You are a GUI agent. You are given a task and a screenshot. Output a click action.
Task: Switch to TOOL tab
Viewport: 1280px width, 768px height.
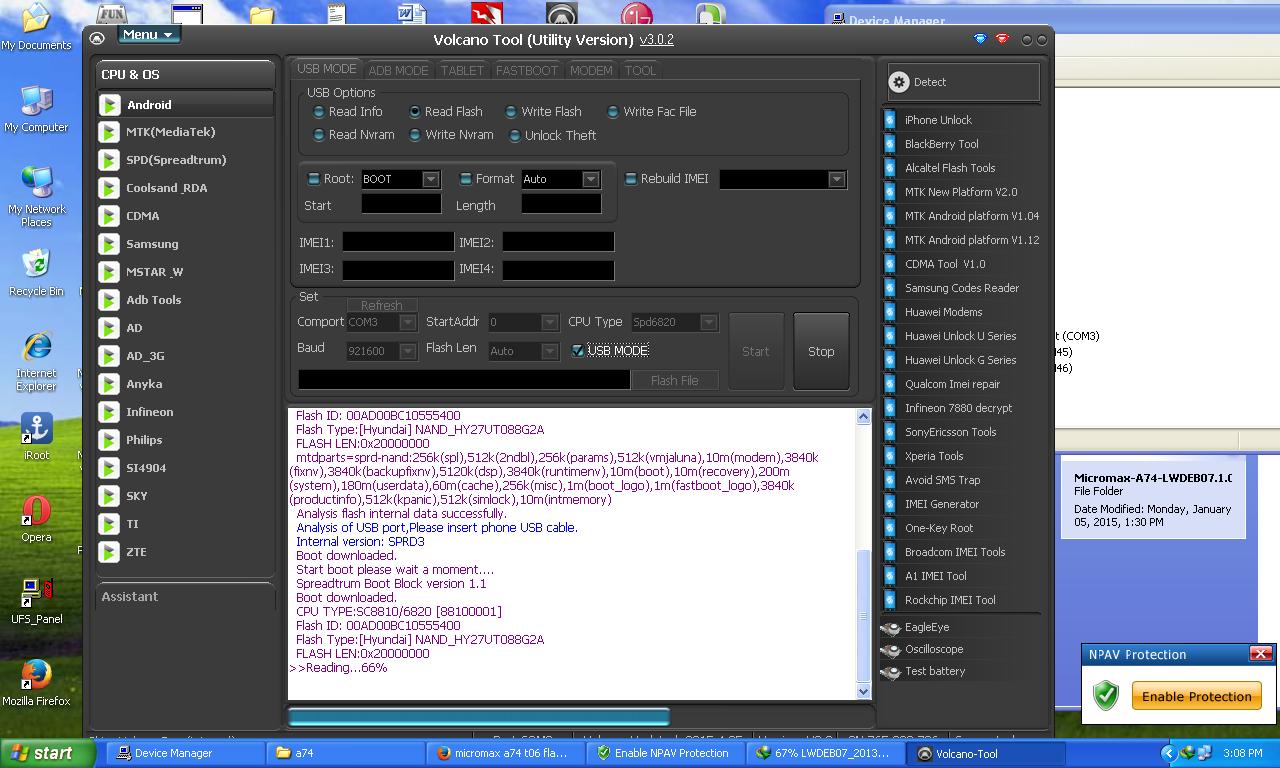click(641, 70)
